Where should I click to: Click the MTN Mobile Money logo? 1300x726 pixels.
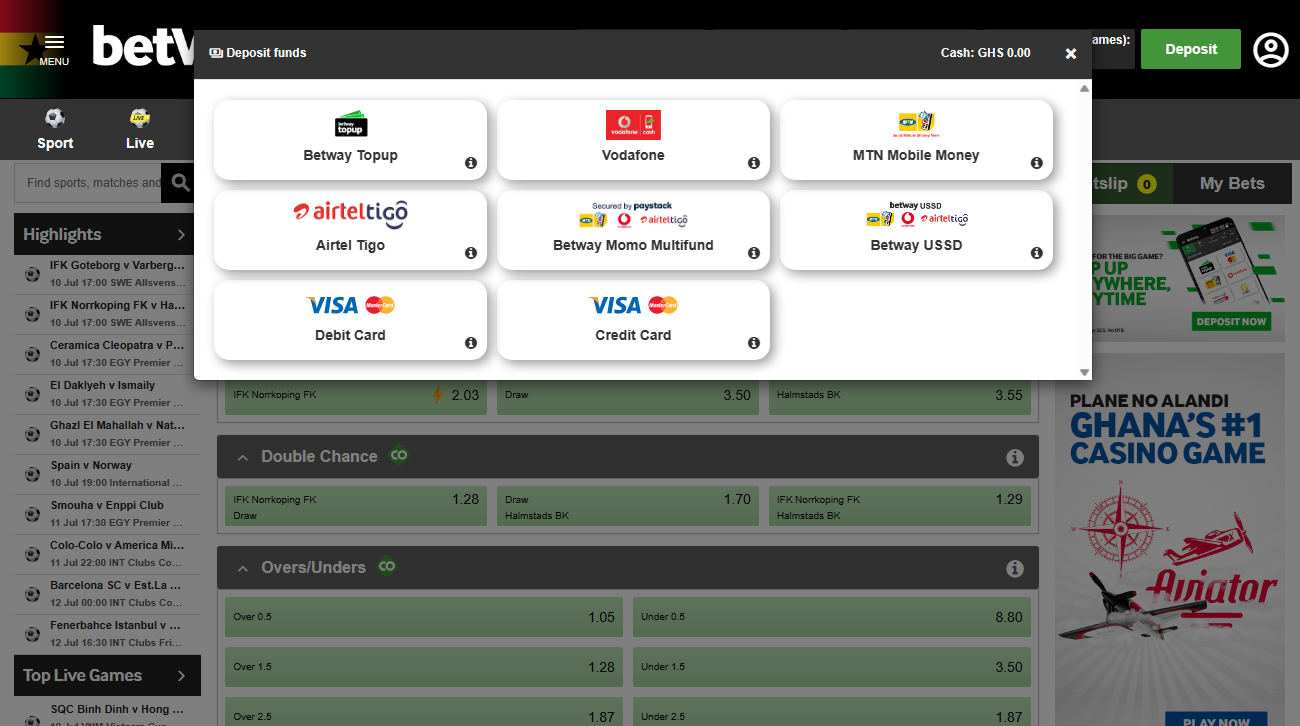(x=916, y=124)
